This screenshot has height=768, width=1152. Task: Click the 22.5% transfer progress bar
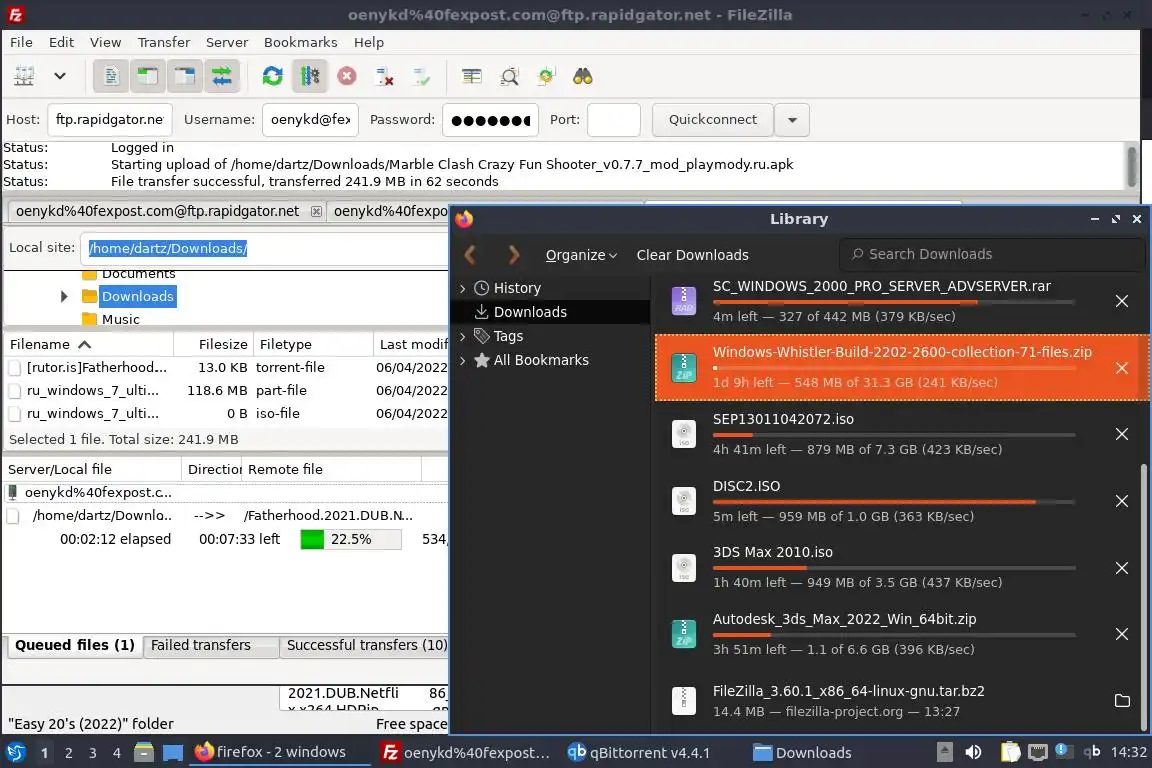[350, 539]
